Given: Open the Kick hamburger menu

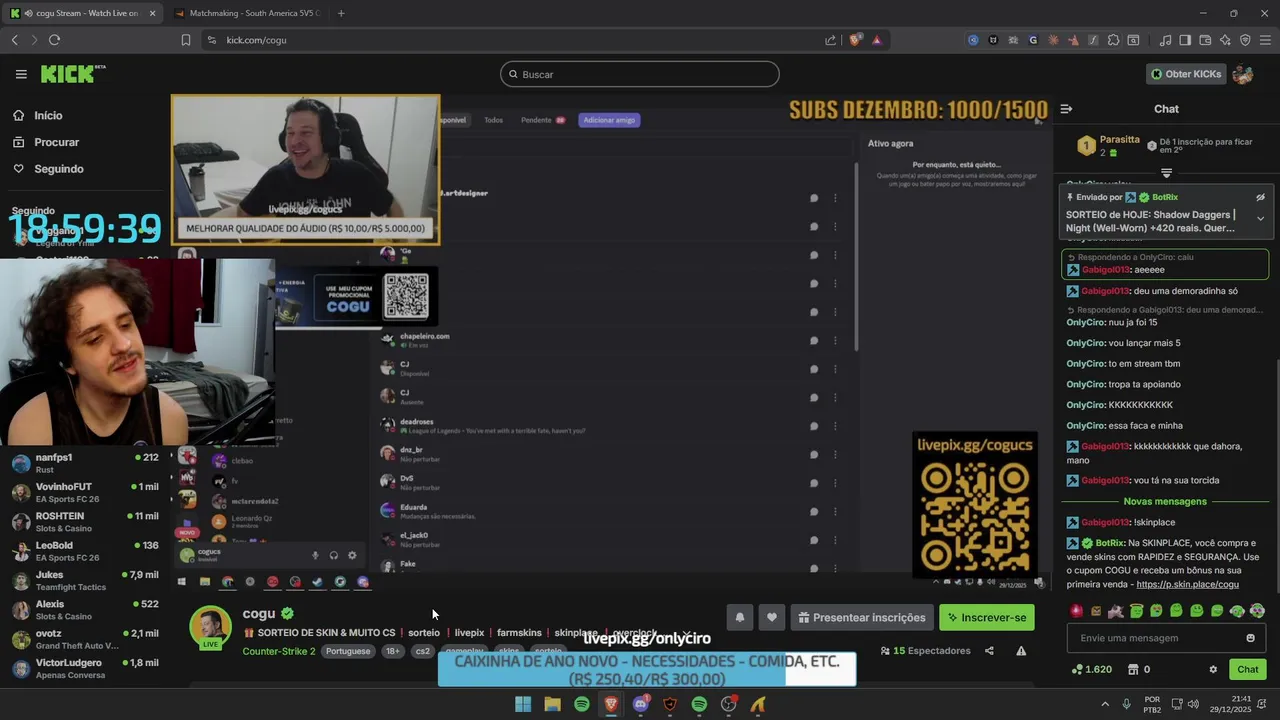Looking at the screenshot, I should tap(21, 74).
